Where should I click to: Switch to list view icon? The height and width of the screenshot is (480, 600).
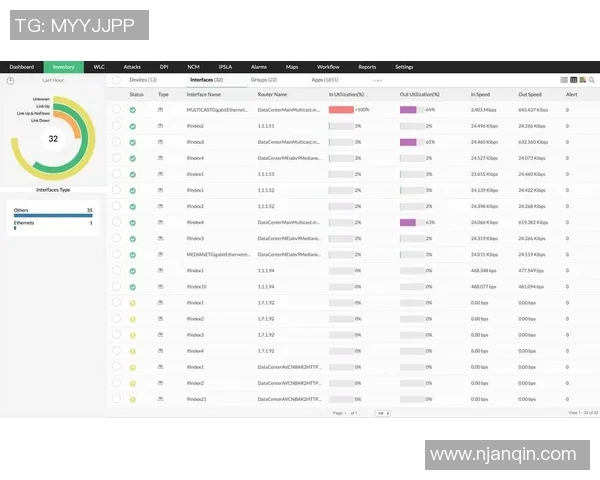(564, 79)
